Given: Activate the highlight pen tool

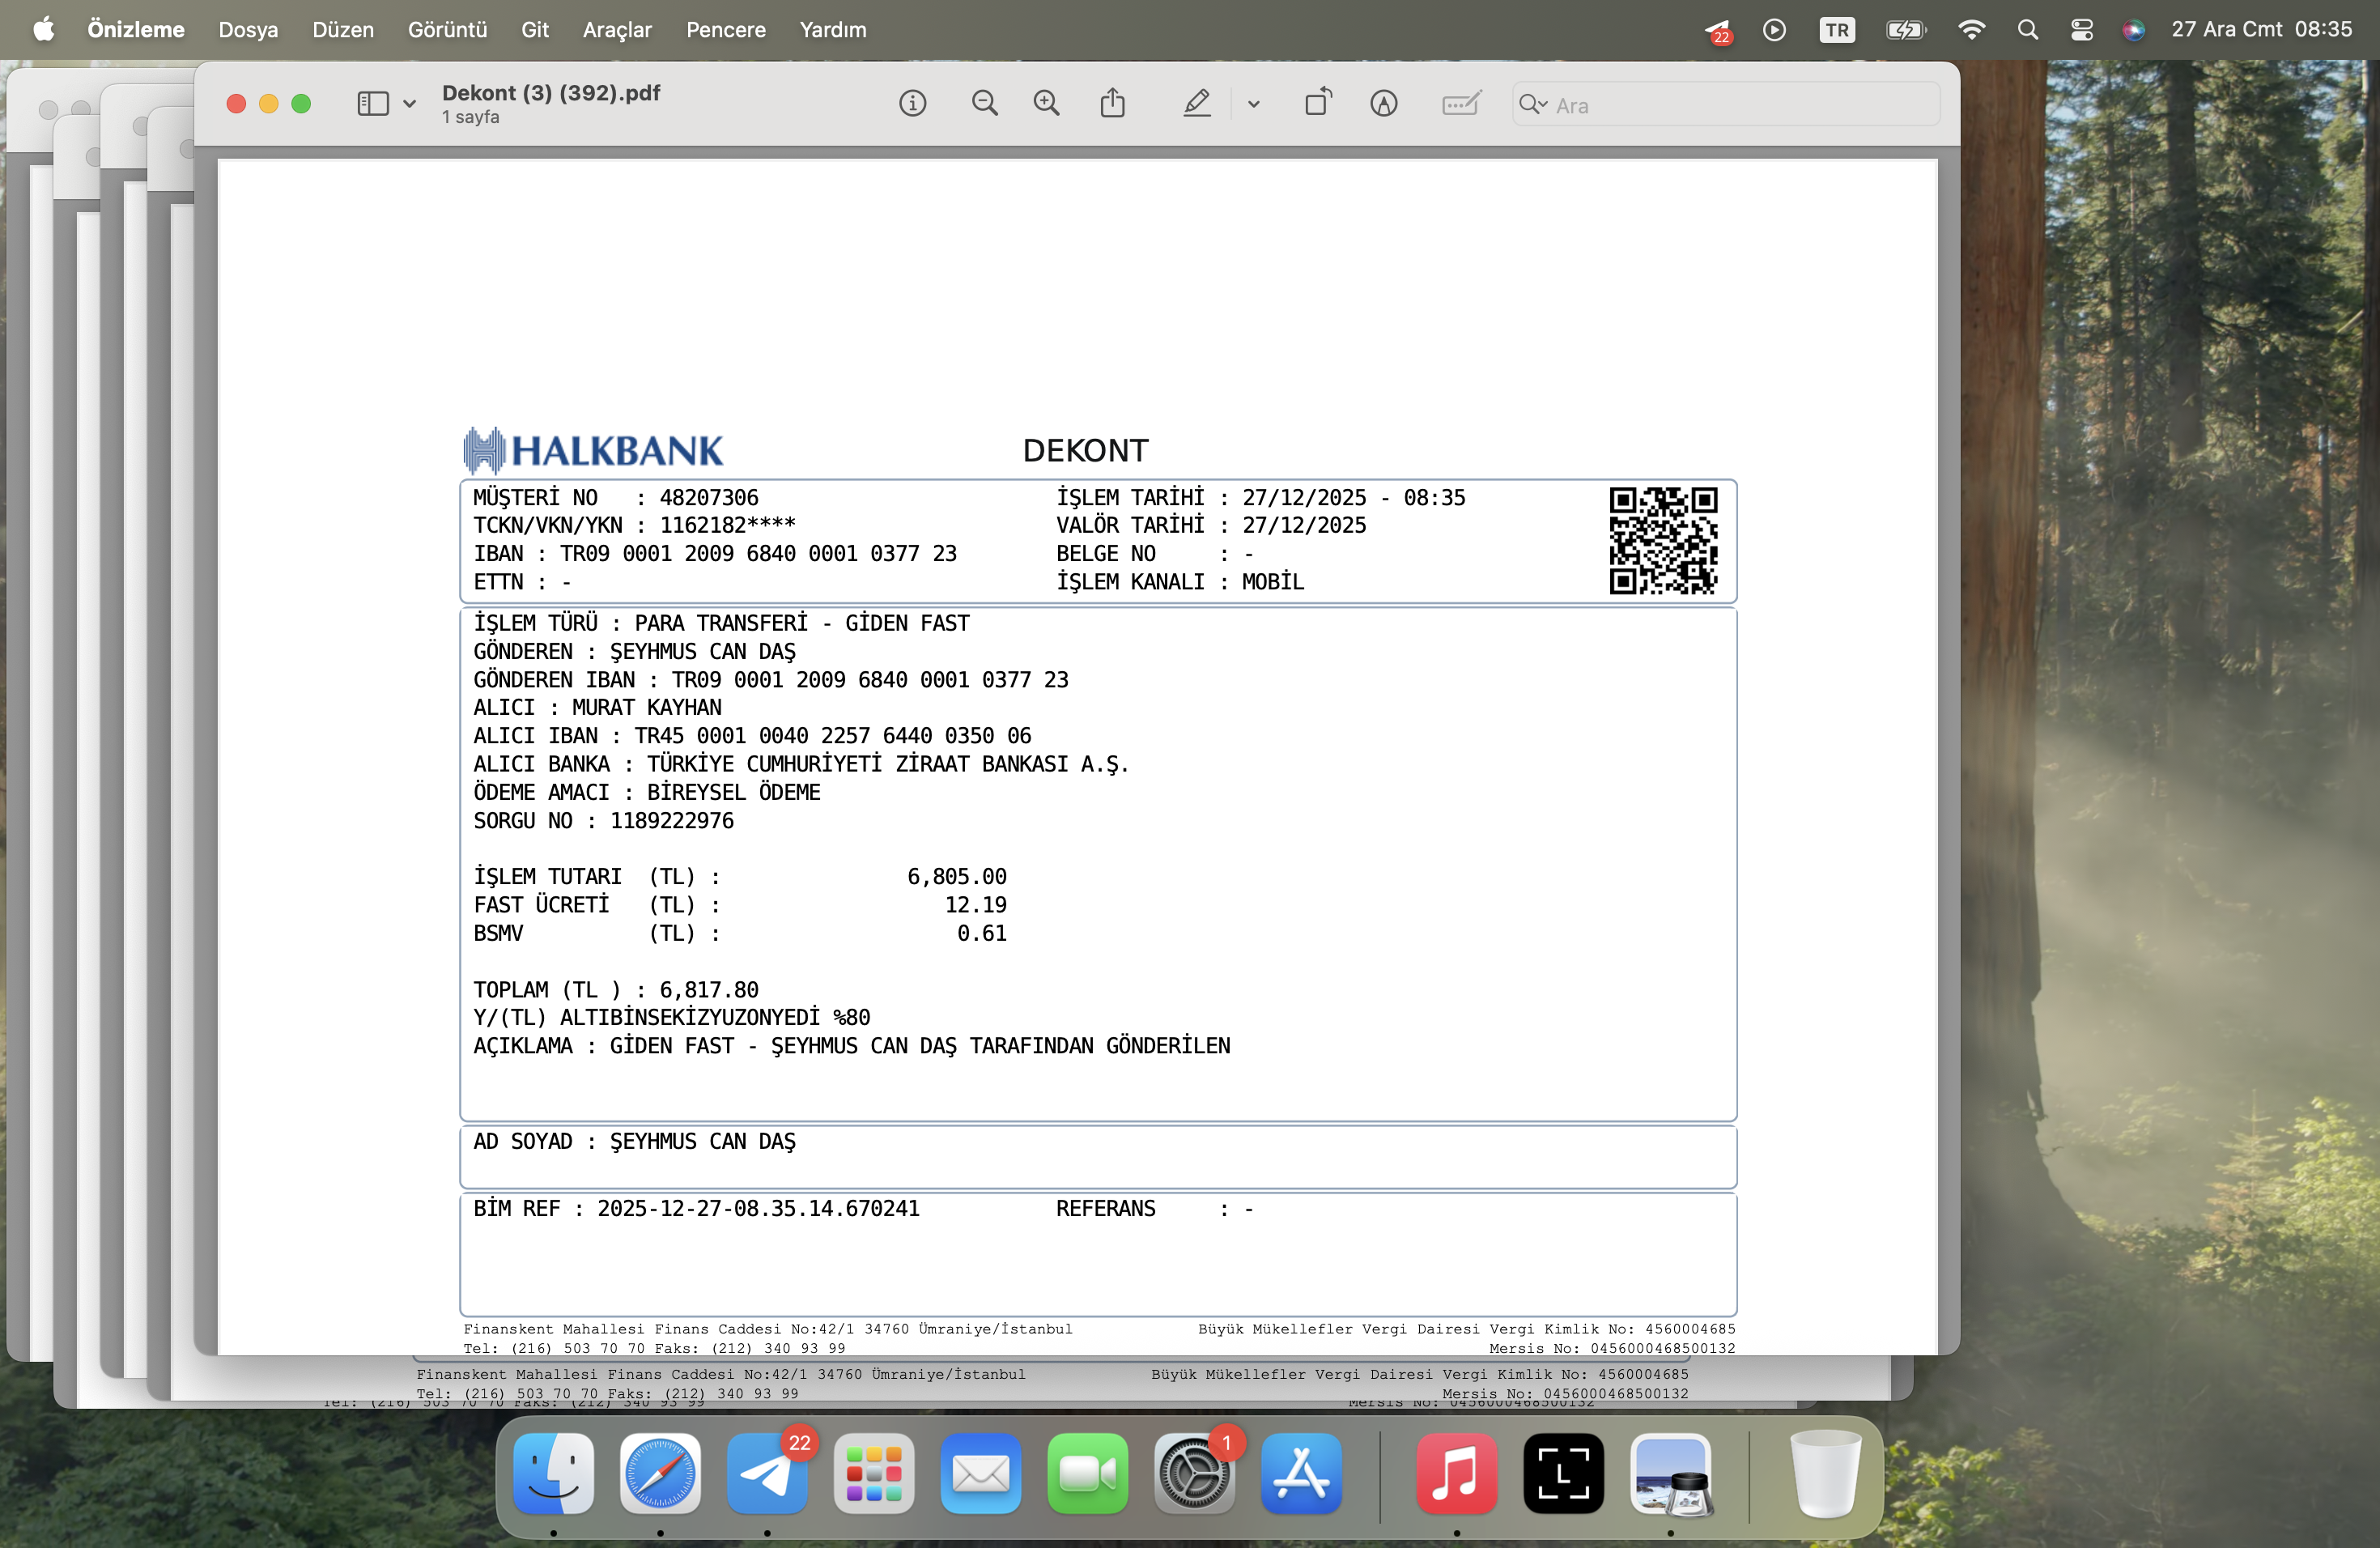Looking at the screenshot, I should click(1197, 103).
